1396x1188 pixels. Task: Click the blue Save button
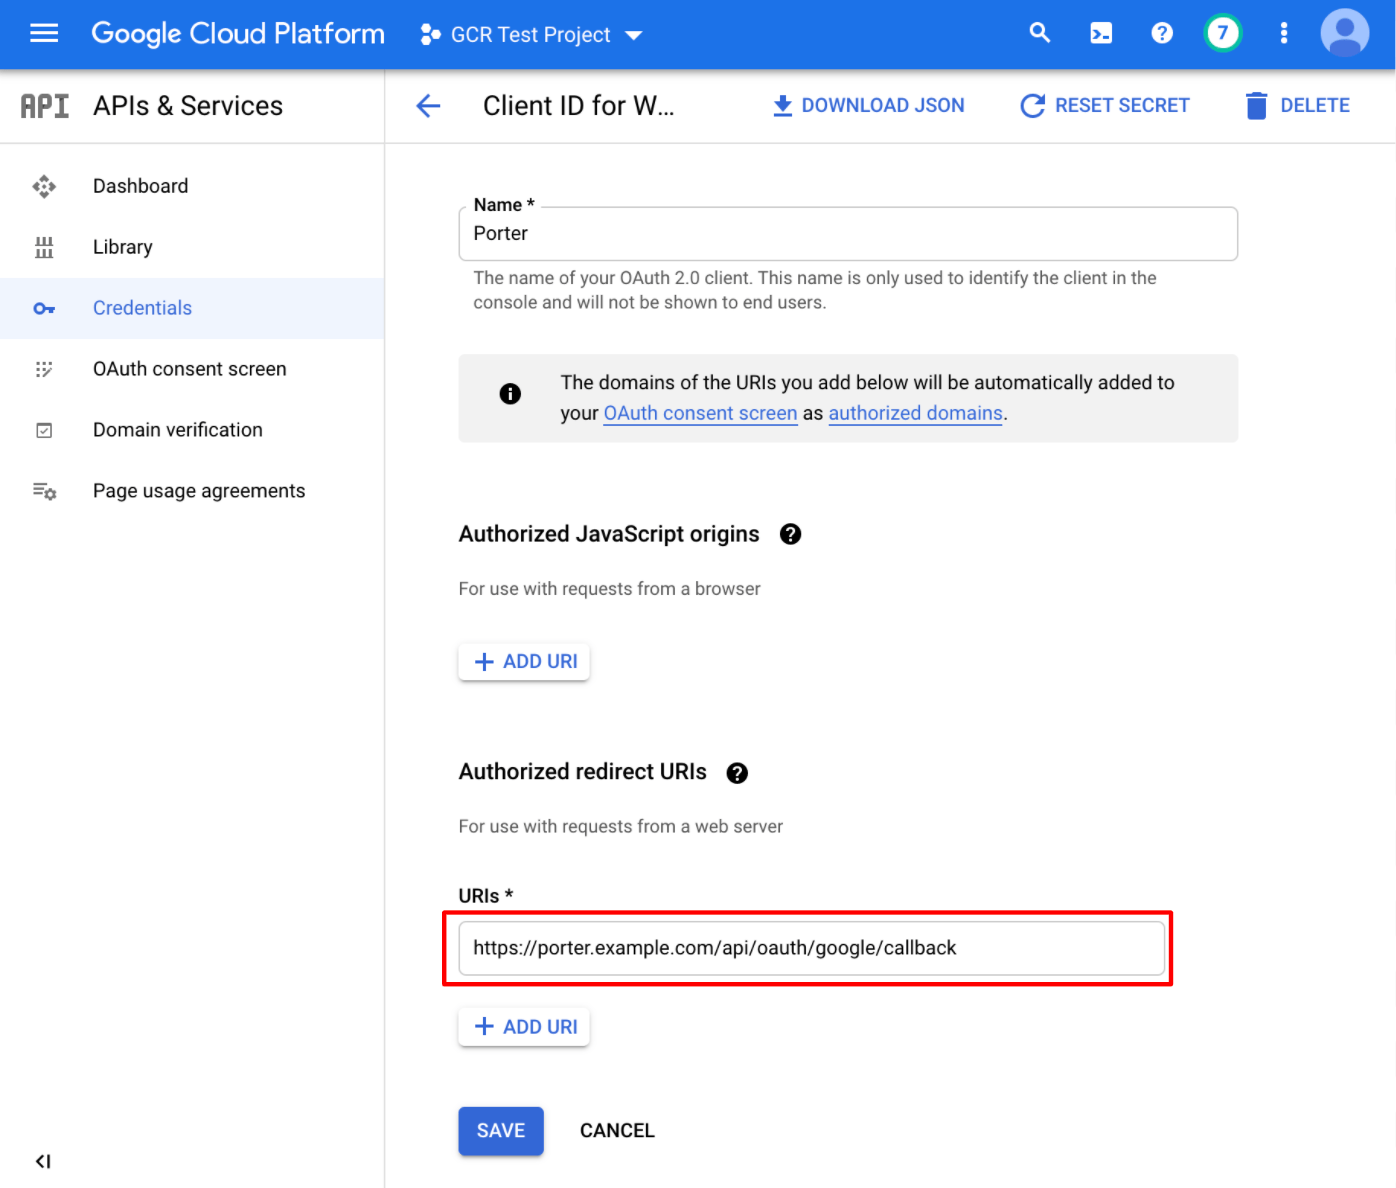point(500,1131)
